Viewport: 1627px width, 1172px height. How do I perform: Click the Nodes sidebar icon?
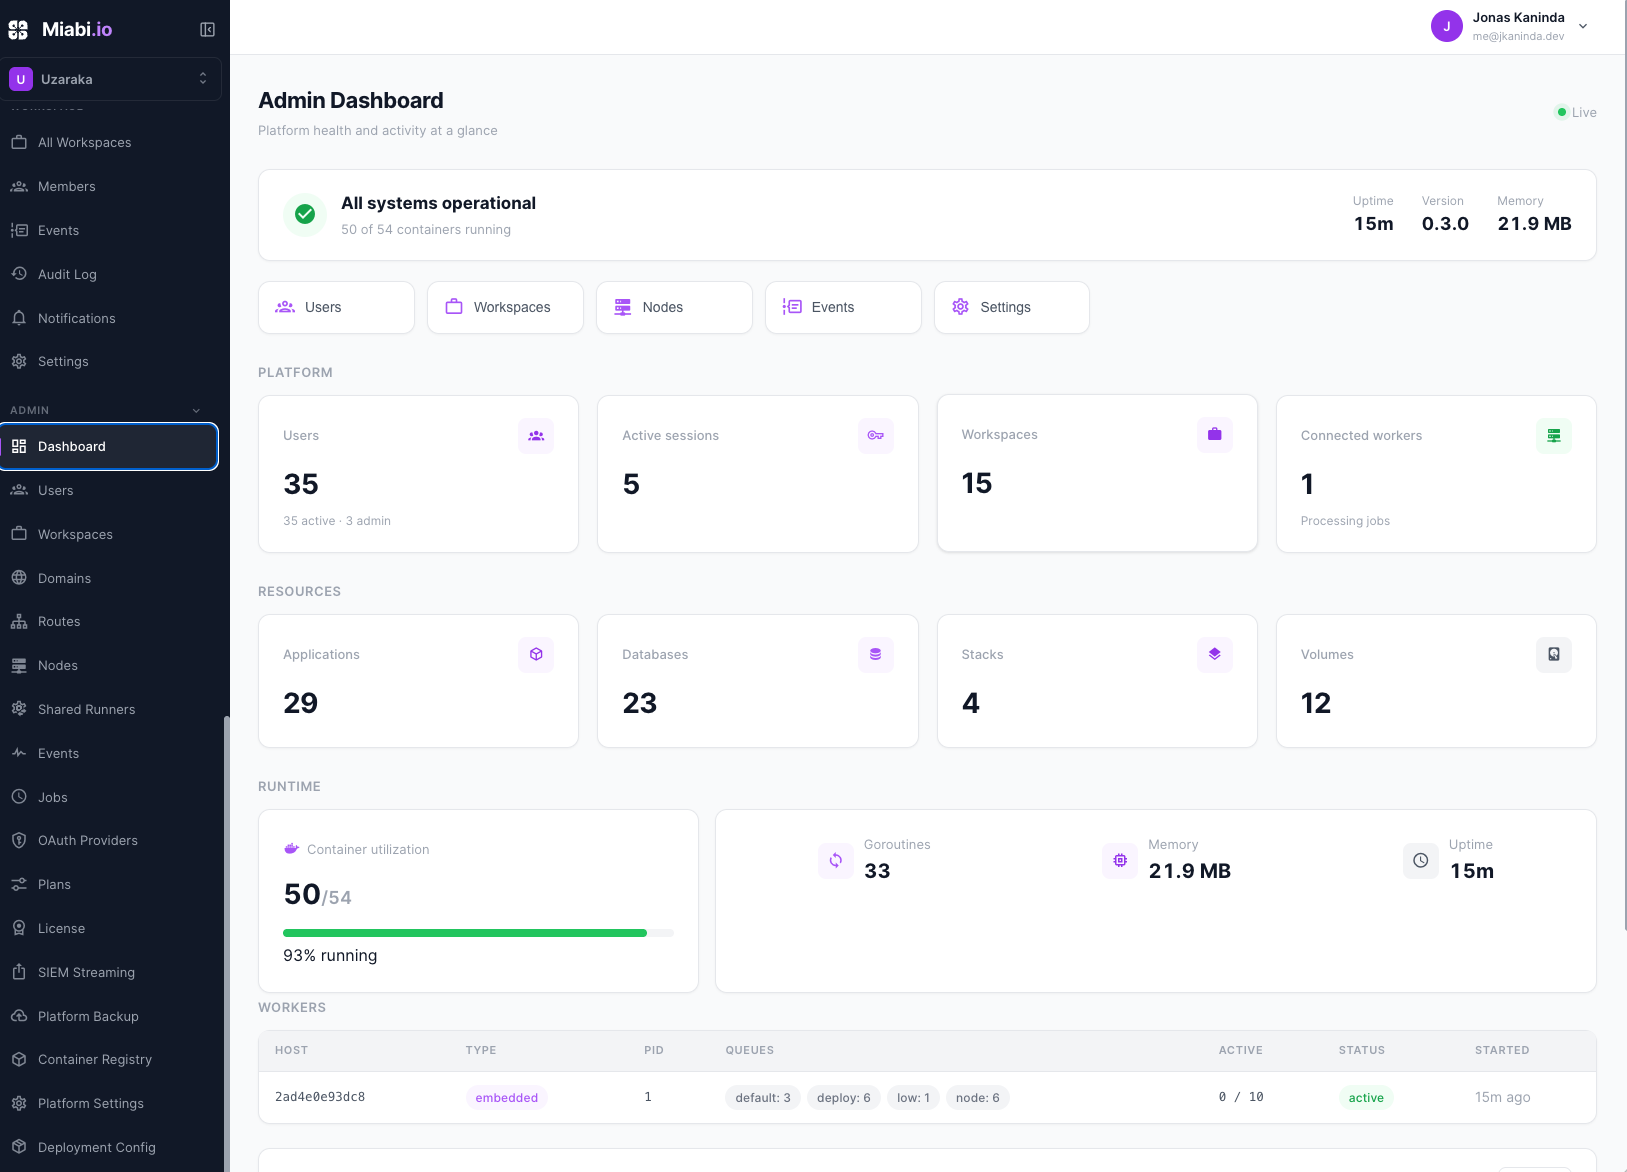[19, 666]
